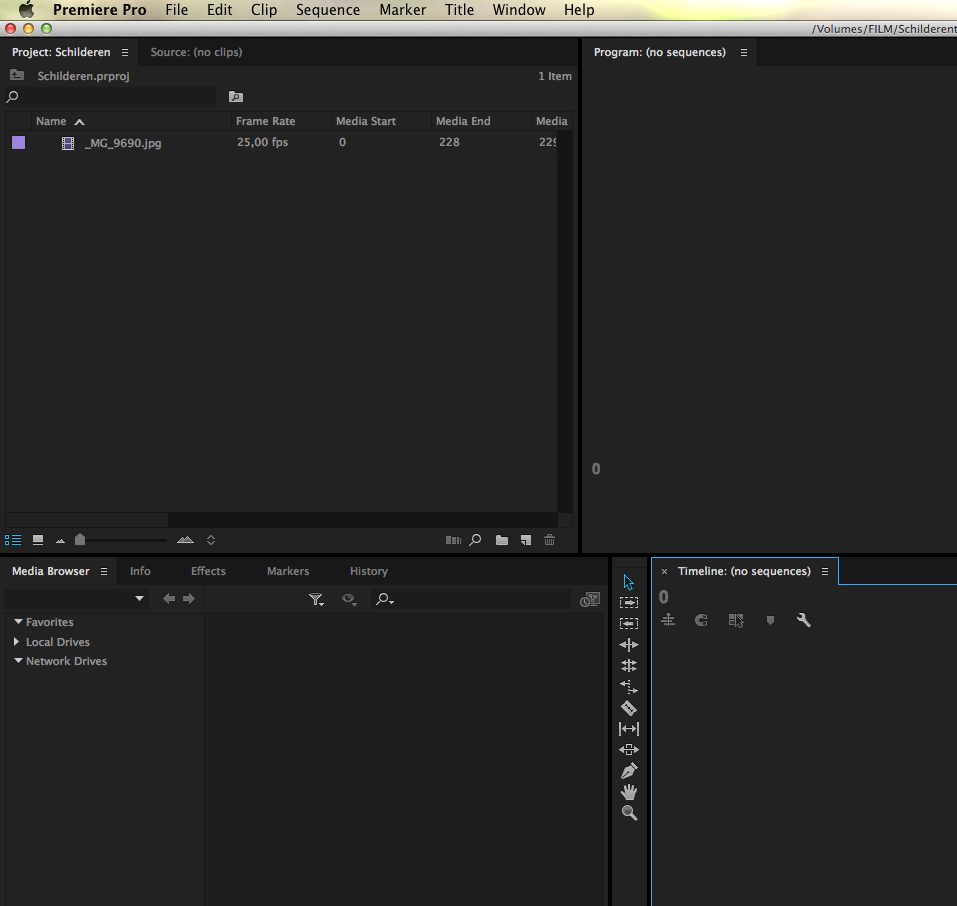Switch Project panel to Icon view
The width and height of the screenshot is (957, 906).
coord(38,540)
